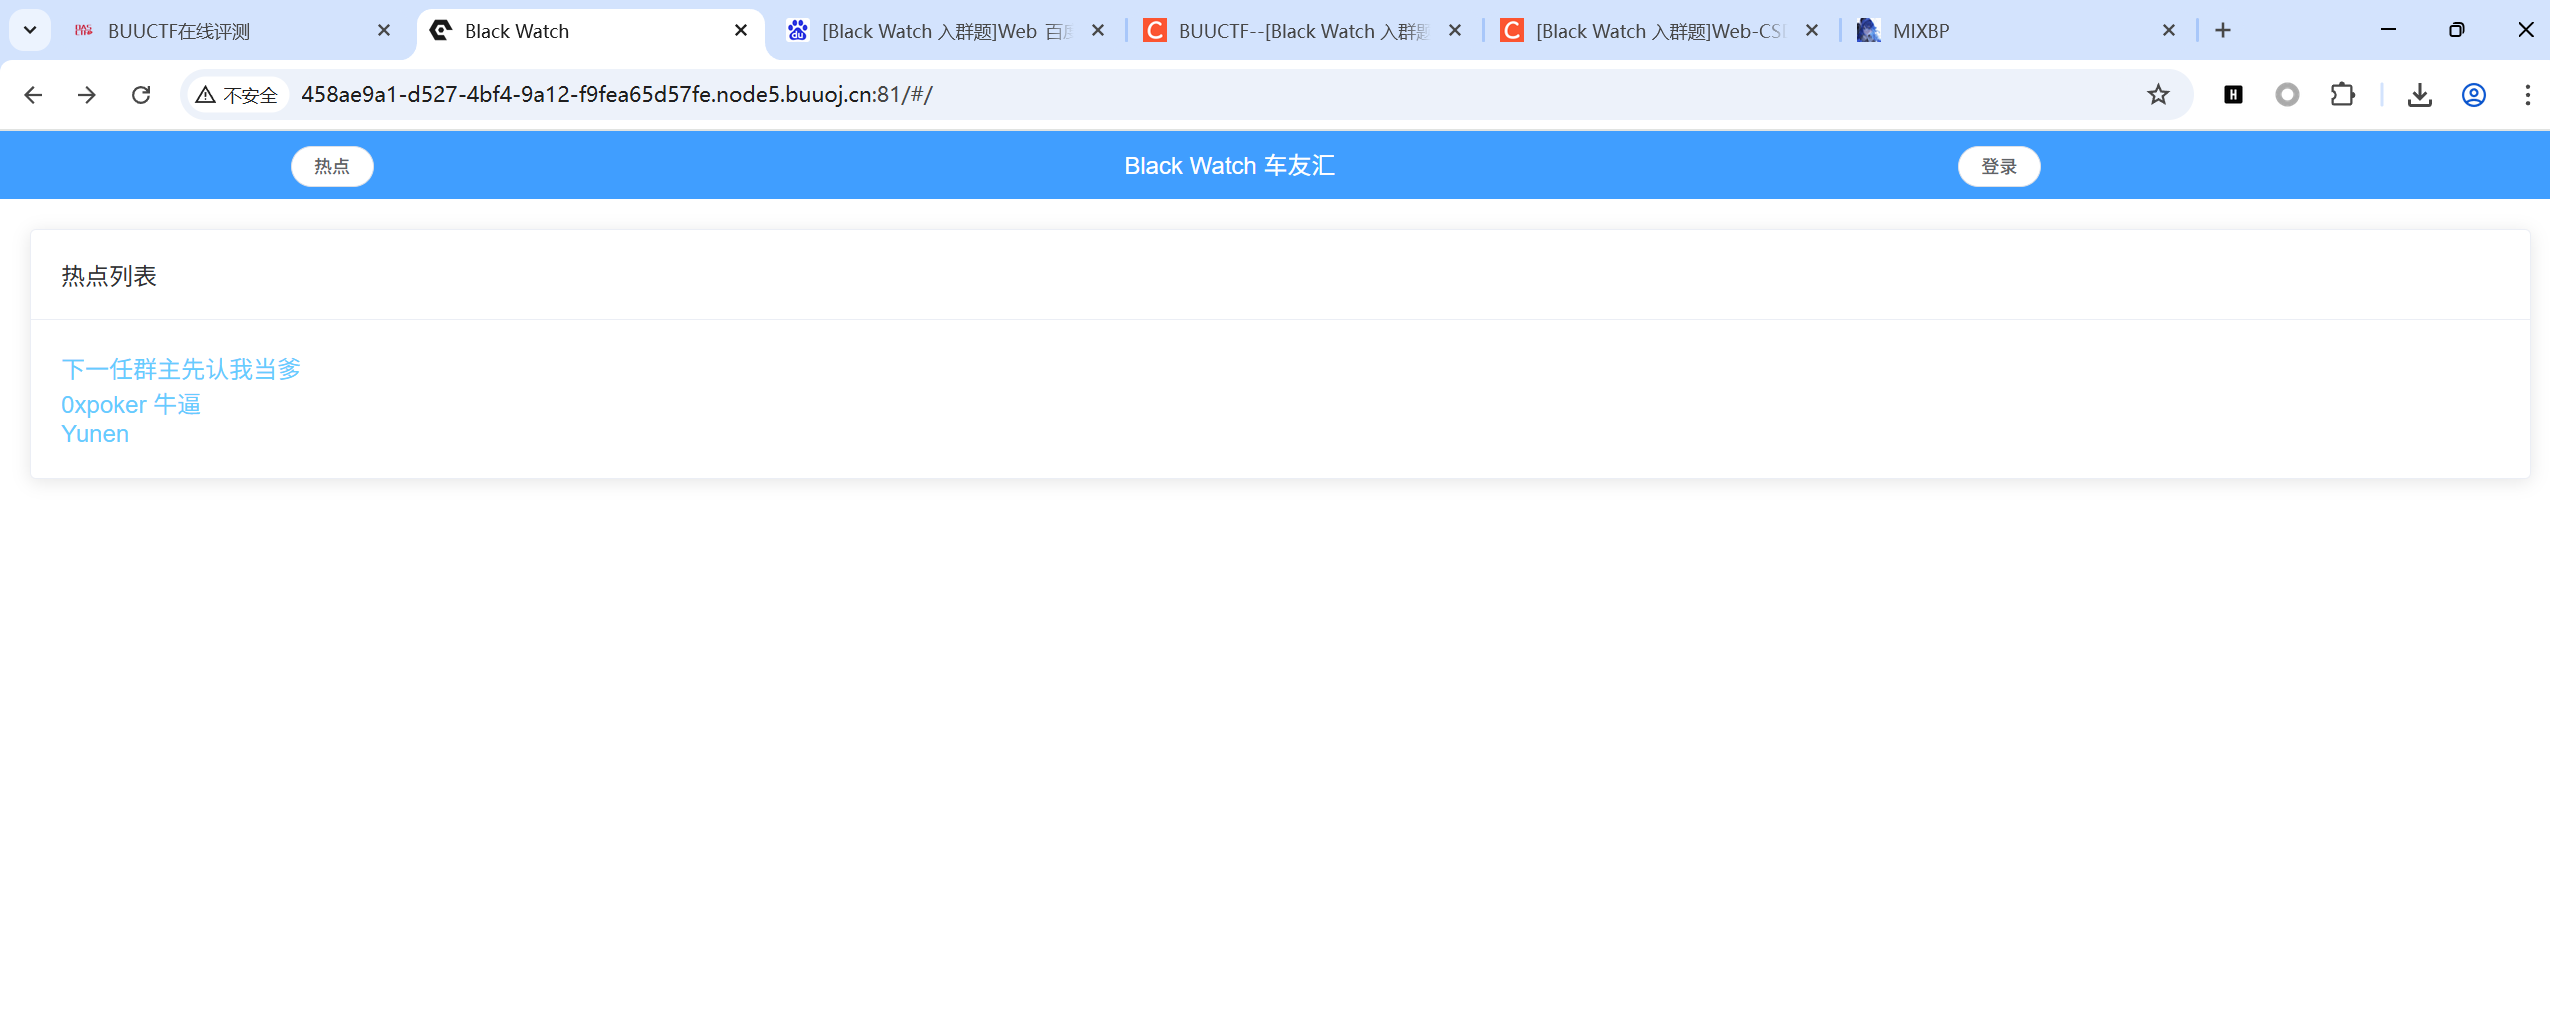Click the gray circle extension icon
The height and width of the screenshot is (1023, 2550).
(2287, 95)
